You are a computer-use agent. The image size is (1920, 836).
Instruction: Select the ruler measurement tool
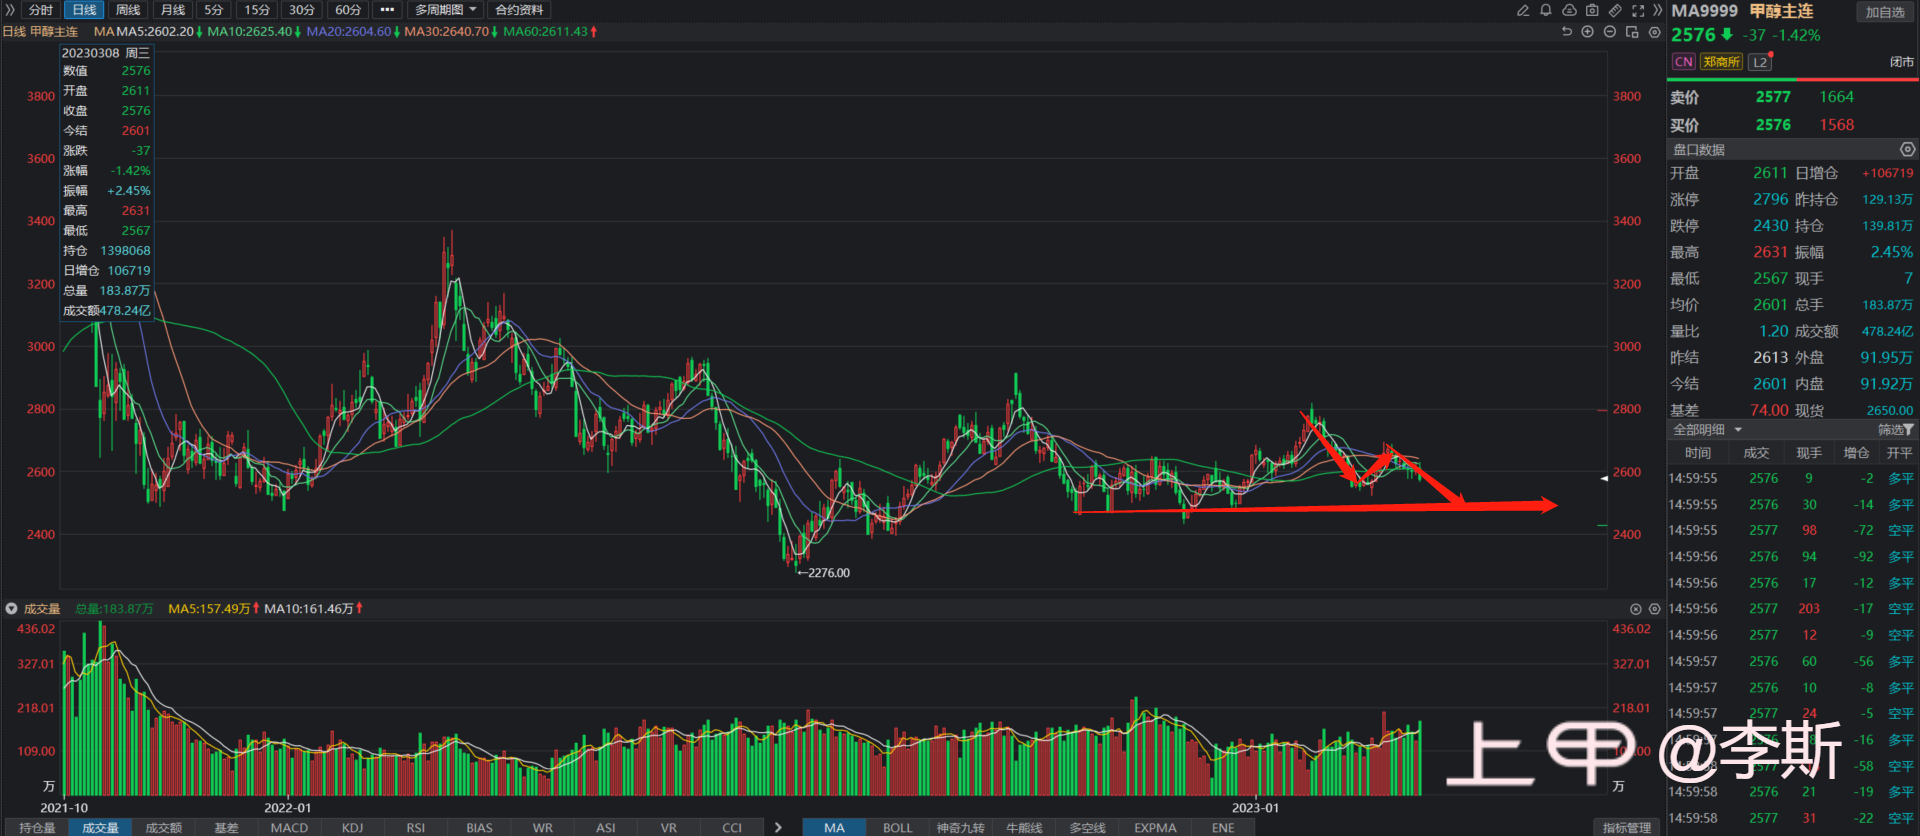1615,10
